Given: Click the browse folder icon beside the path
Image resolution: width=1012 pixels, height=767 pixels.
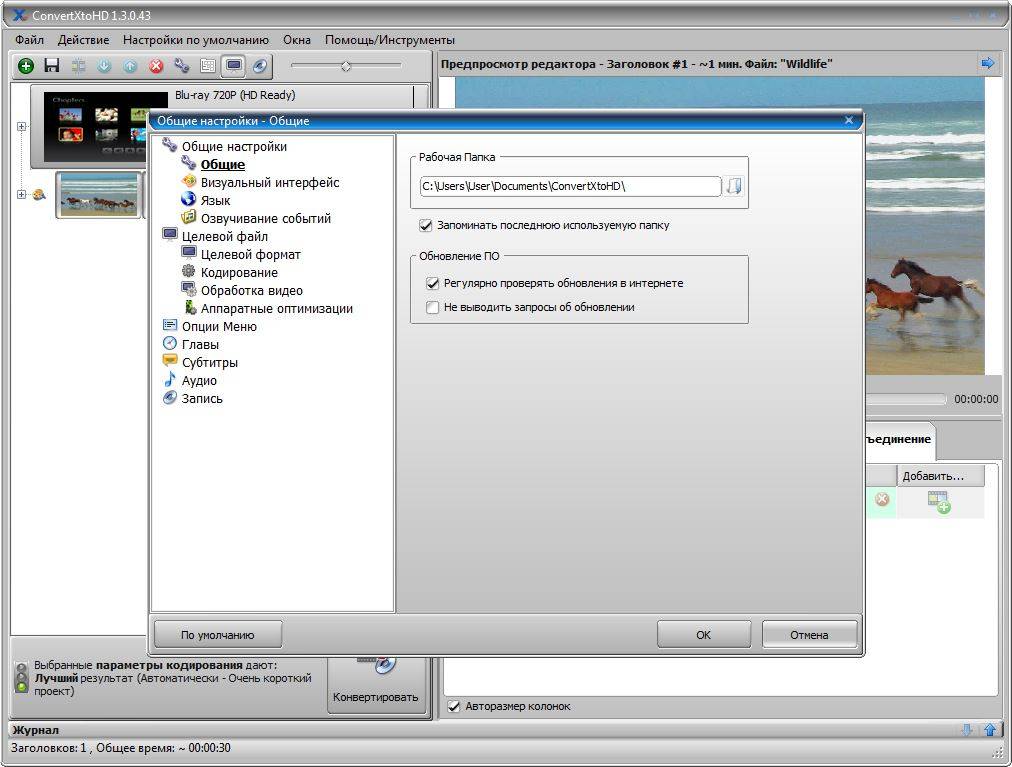Looking at the screenshot, I should click(734, 187).
